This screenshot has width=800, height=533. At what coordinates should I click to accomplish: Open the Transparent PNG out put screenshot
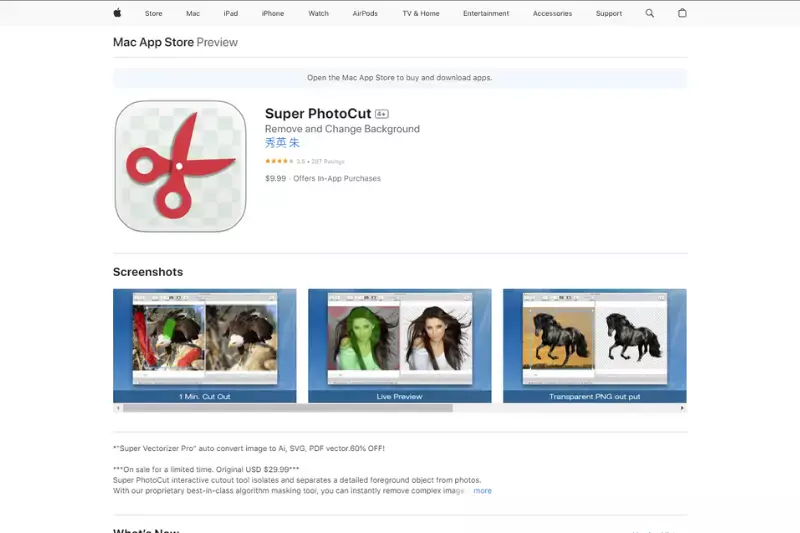(594, 346)
